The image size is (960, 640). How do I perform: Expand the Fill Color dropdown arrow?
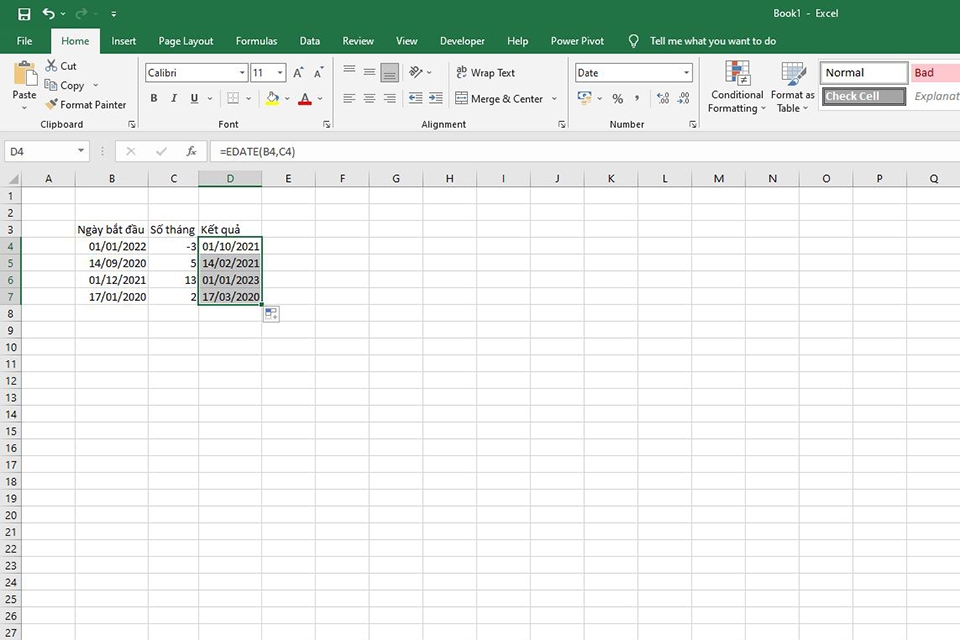coord(288,98)
